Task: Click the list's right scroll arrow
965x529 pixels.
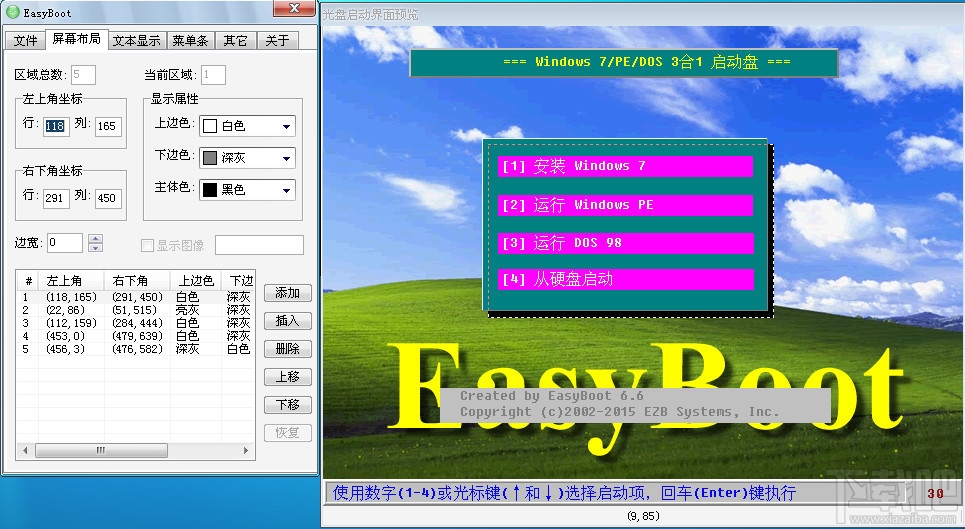Action: [246, 450]
